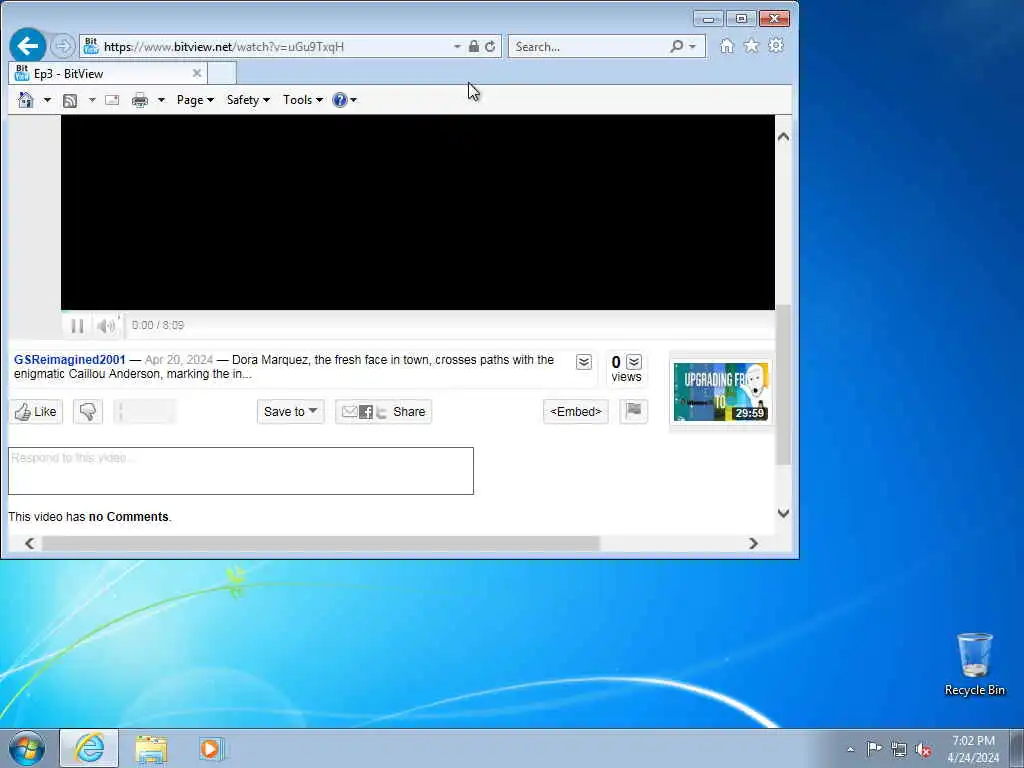Click the muted volume tray icon
Screen dimensions: 1024x768
(923, 749)
